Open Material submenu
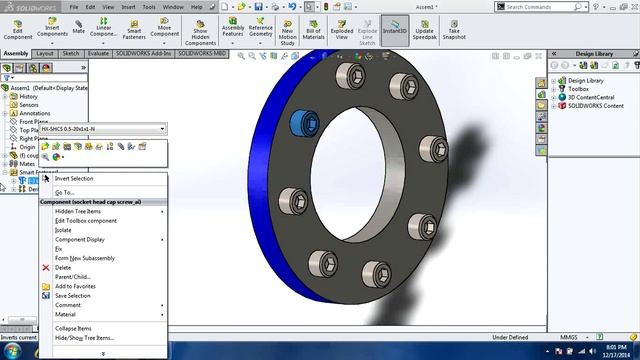Viewport: 640px width, 360px height. point(103,315)
